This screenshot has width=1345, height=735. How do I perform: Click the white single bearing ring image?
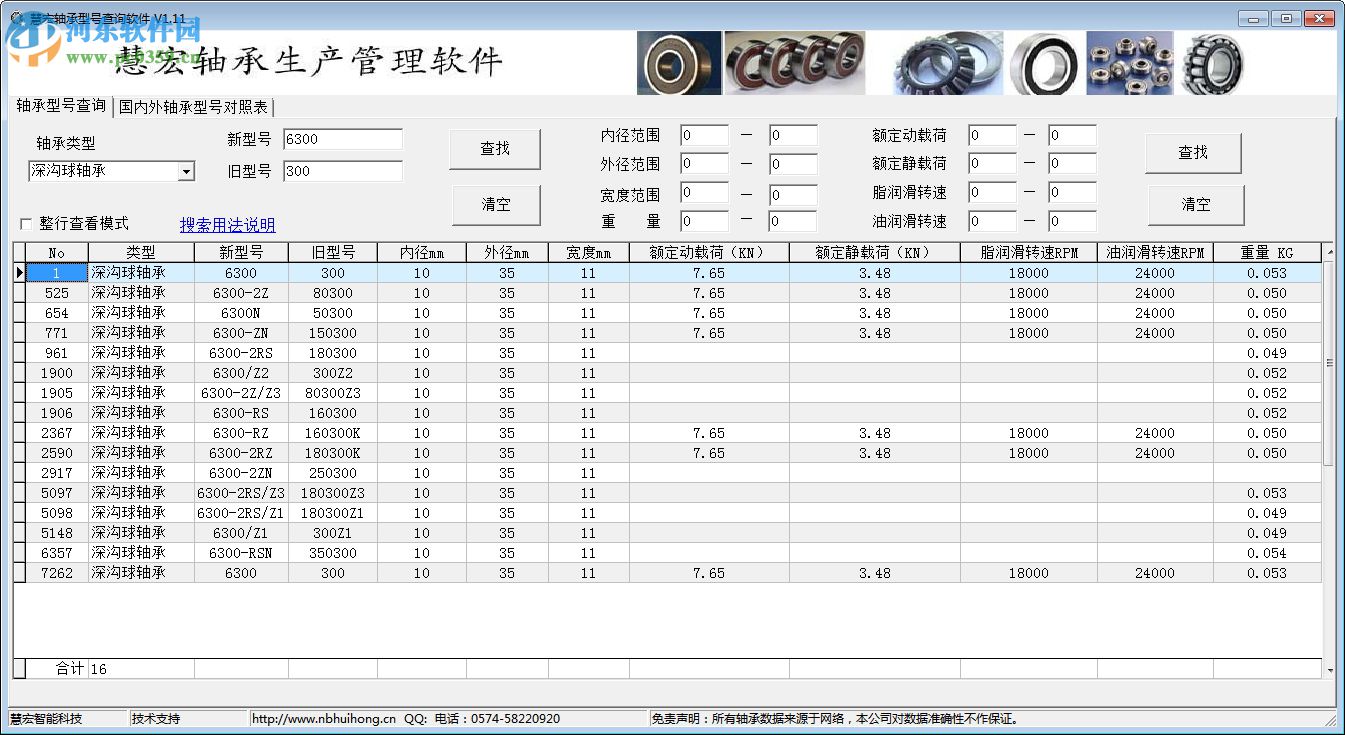click(1044, 62)
